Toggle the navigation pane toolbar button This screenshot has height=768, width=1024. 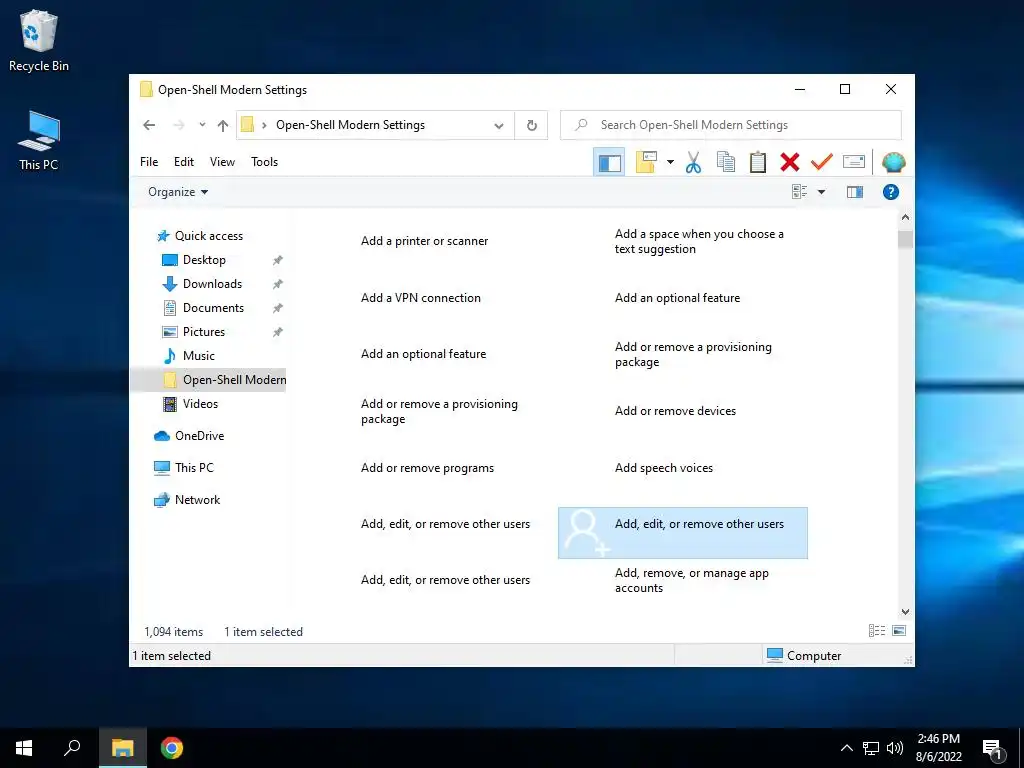(x=609, y=162)
